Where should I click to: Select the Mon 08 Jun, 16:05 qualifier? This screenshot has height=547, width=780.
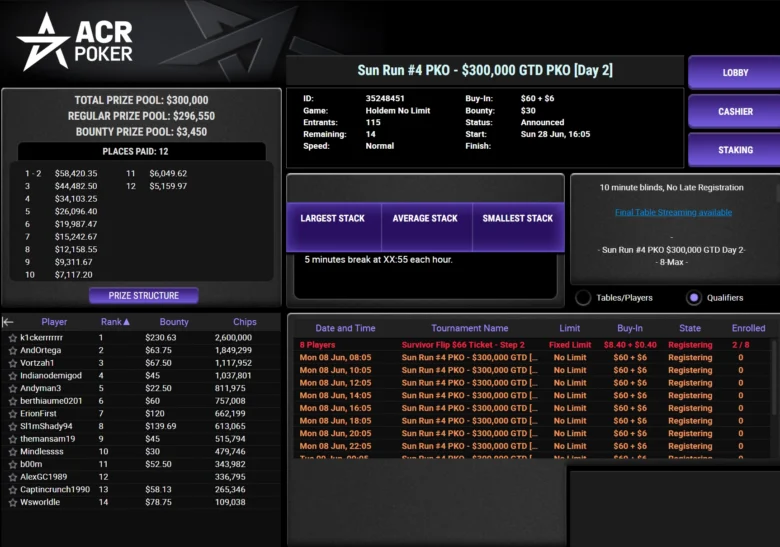pos(532,408)
